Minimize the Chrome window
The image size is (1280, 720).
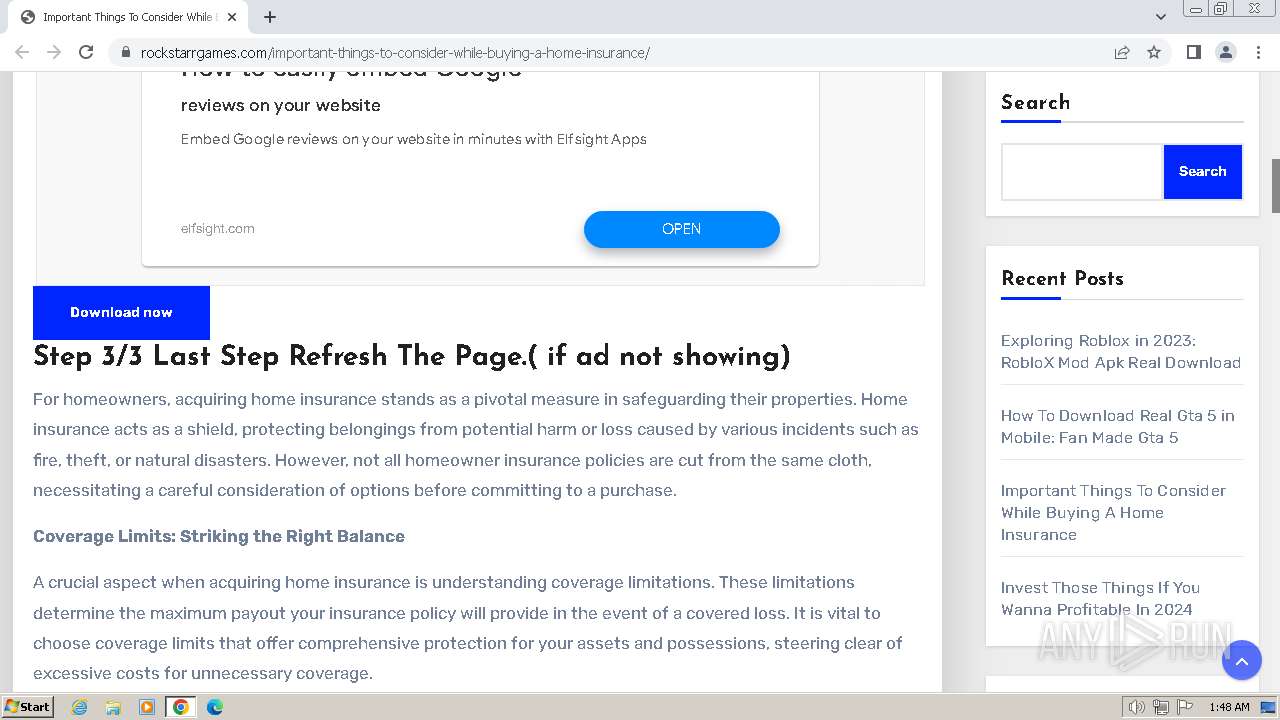coord(1196,9)
